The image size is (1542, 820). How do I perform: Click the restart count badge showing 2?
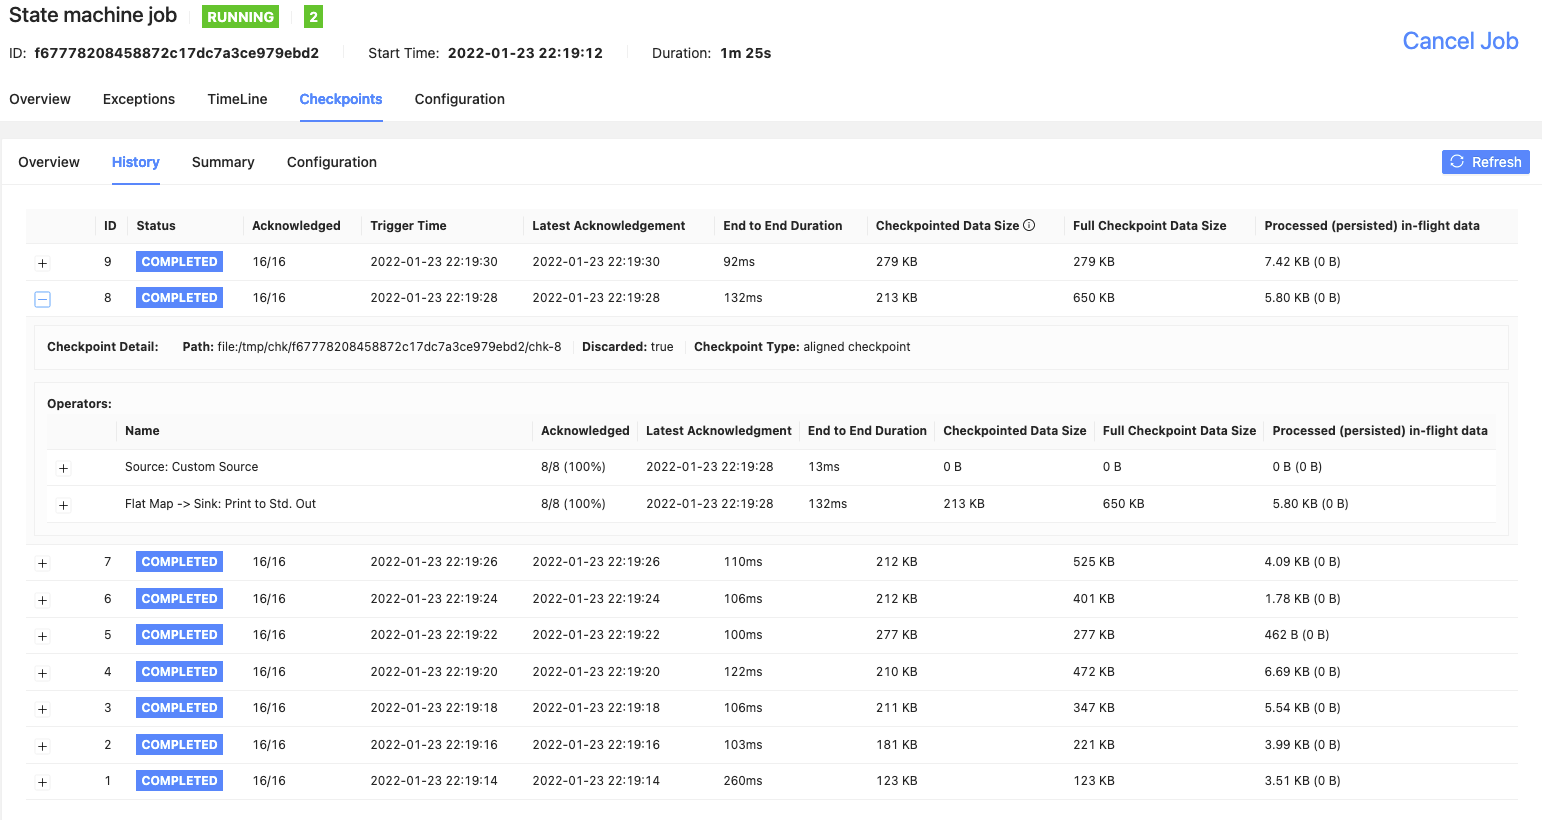(312, 16)
